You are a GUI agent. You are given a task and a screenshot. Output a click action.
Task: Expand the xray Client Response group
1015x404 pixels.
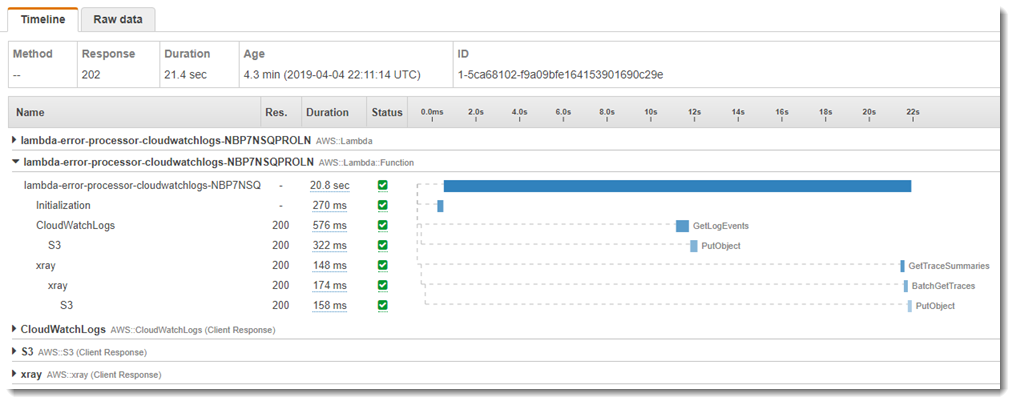coord(15,374)
